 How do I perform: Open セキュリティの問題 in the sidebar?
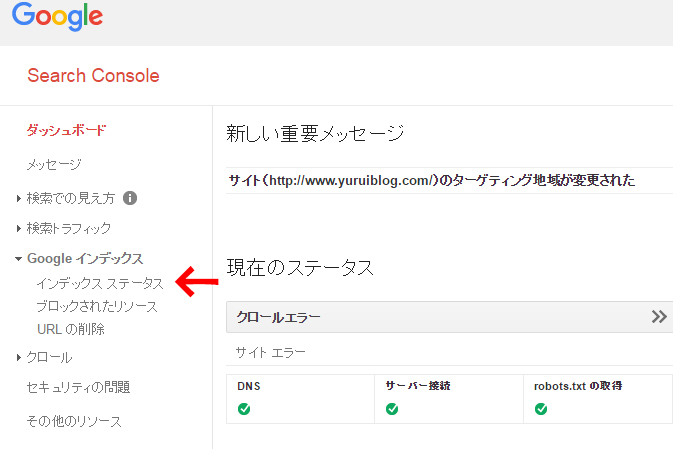point(78,387)
